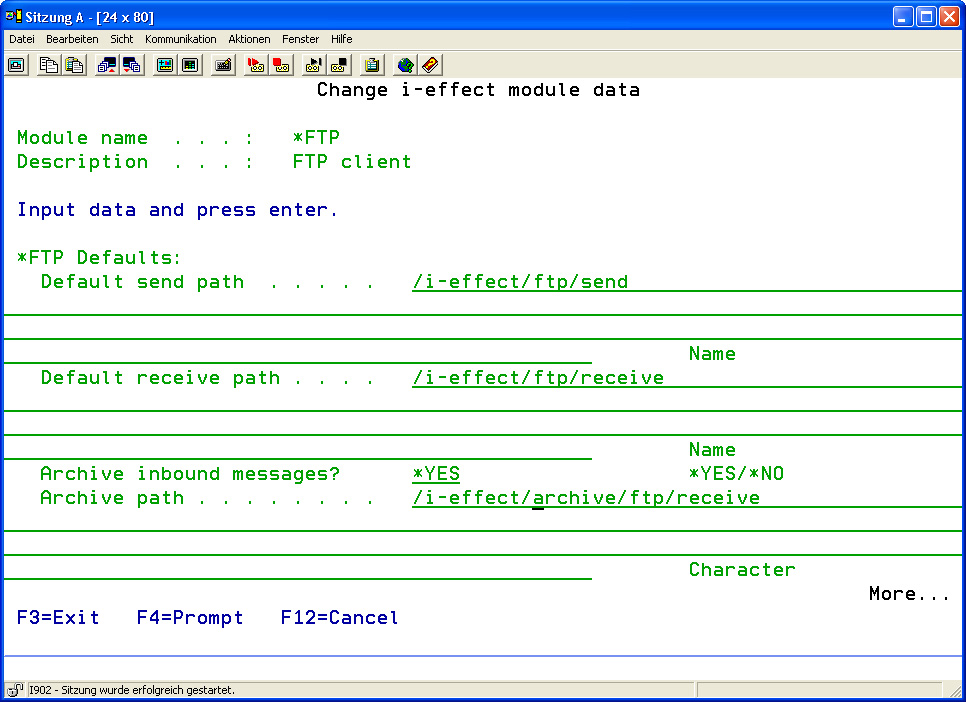Open the Datei menu
This screenshot has height=702, width=966.
21,39
